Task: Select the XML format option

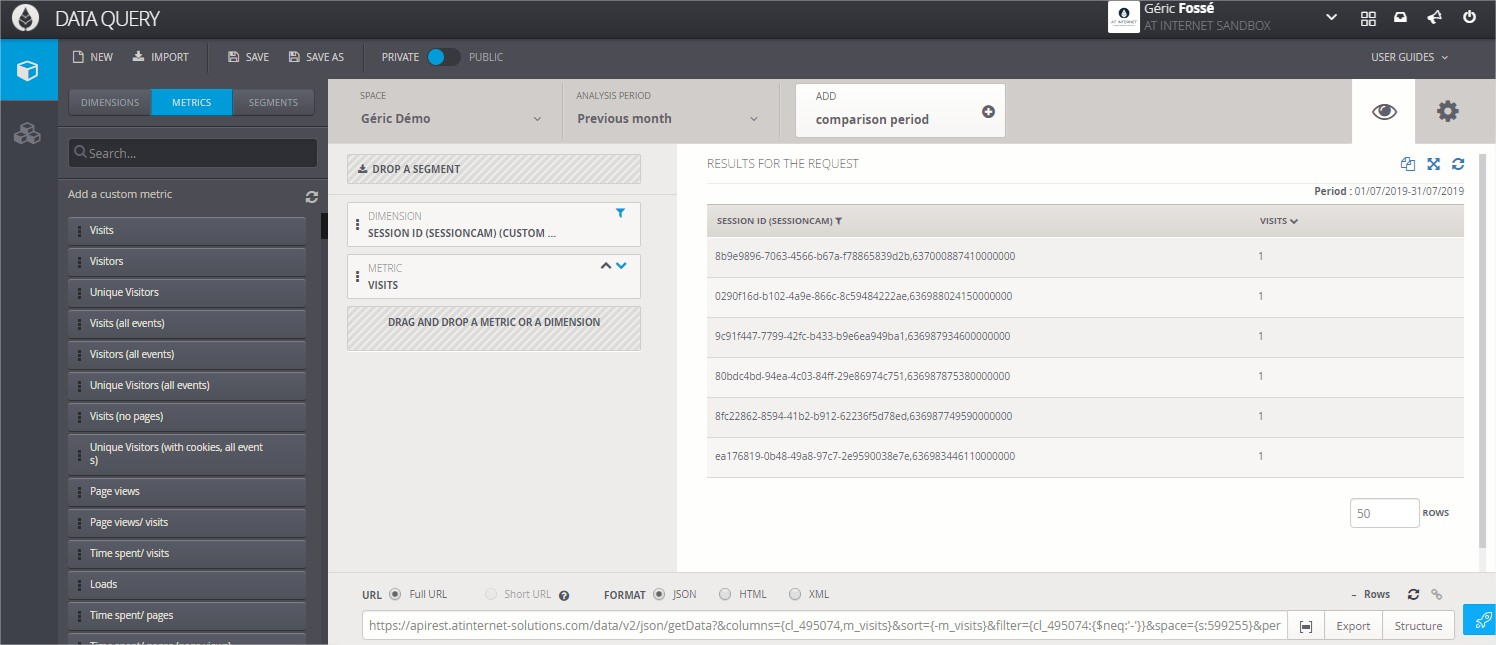Action: point(795,594)
